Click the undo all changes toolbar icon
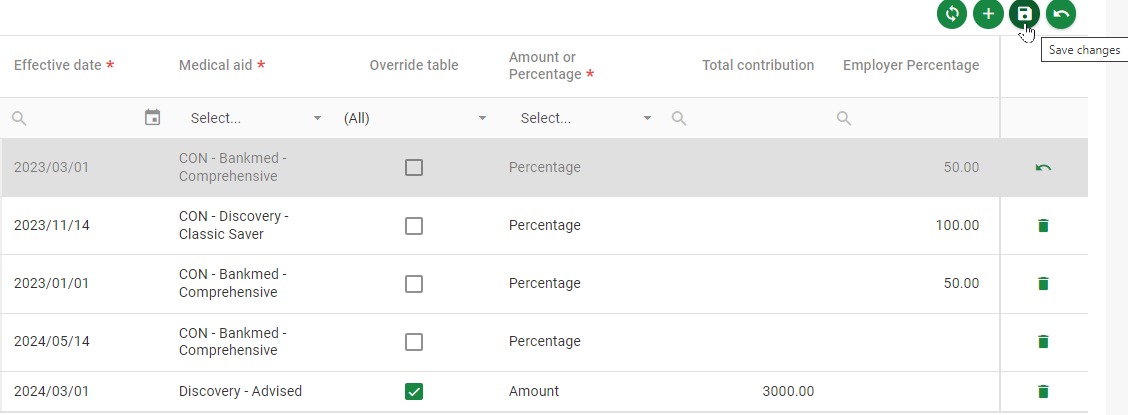Screen dimensions: 1128x415 [1060, 14]
